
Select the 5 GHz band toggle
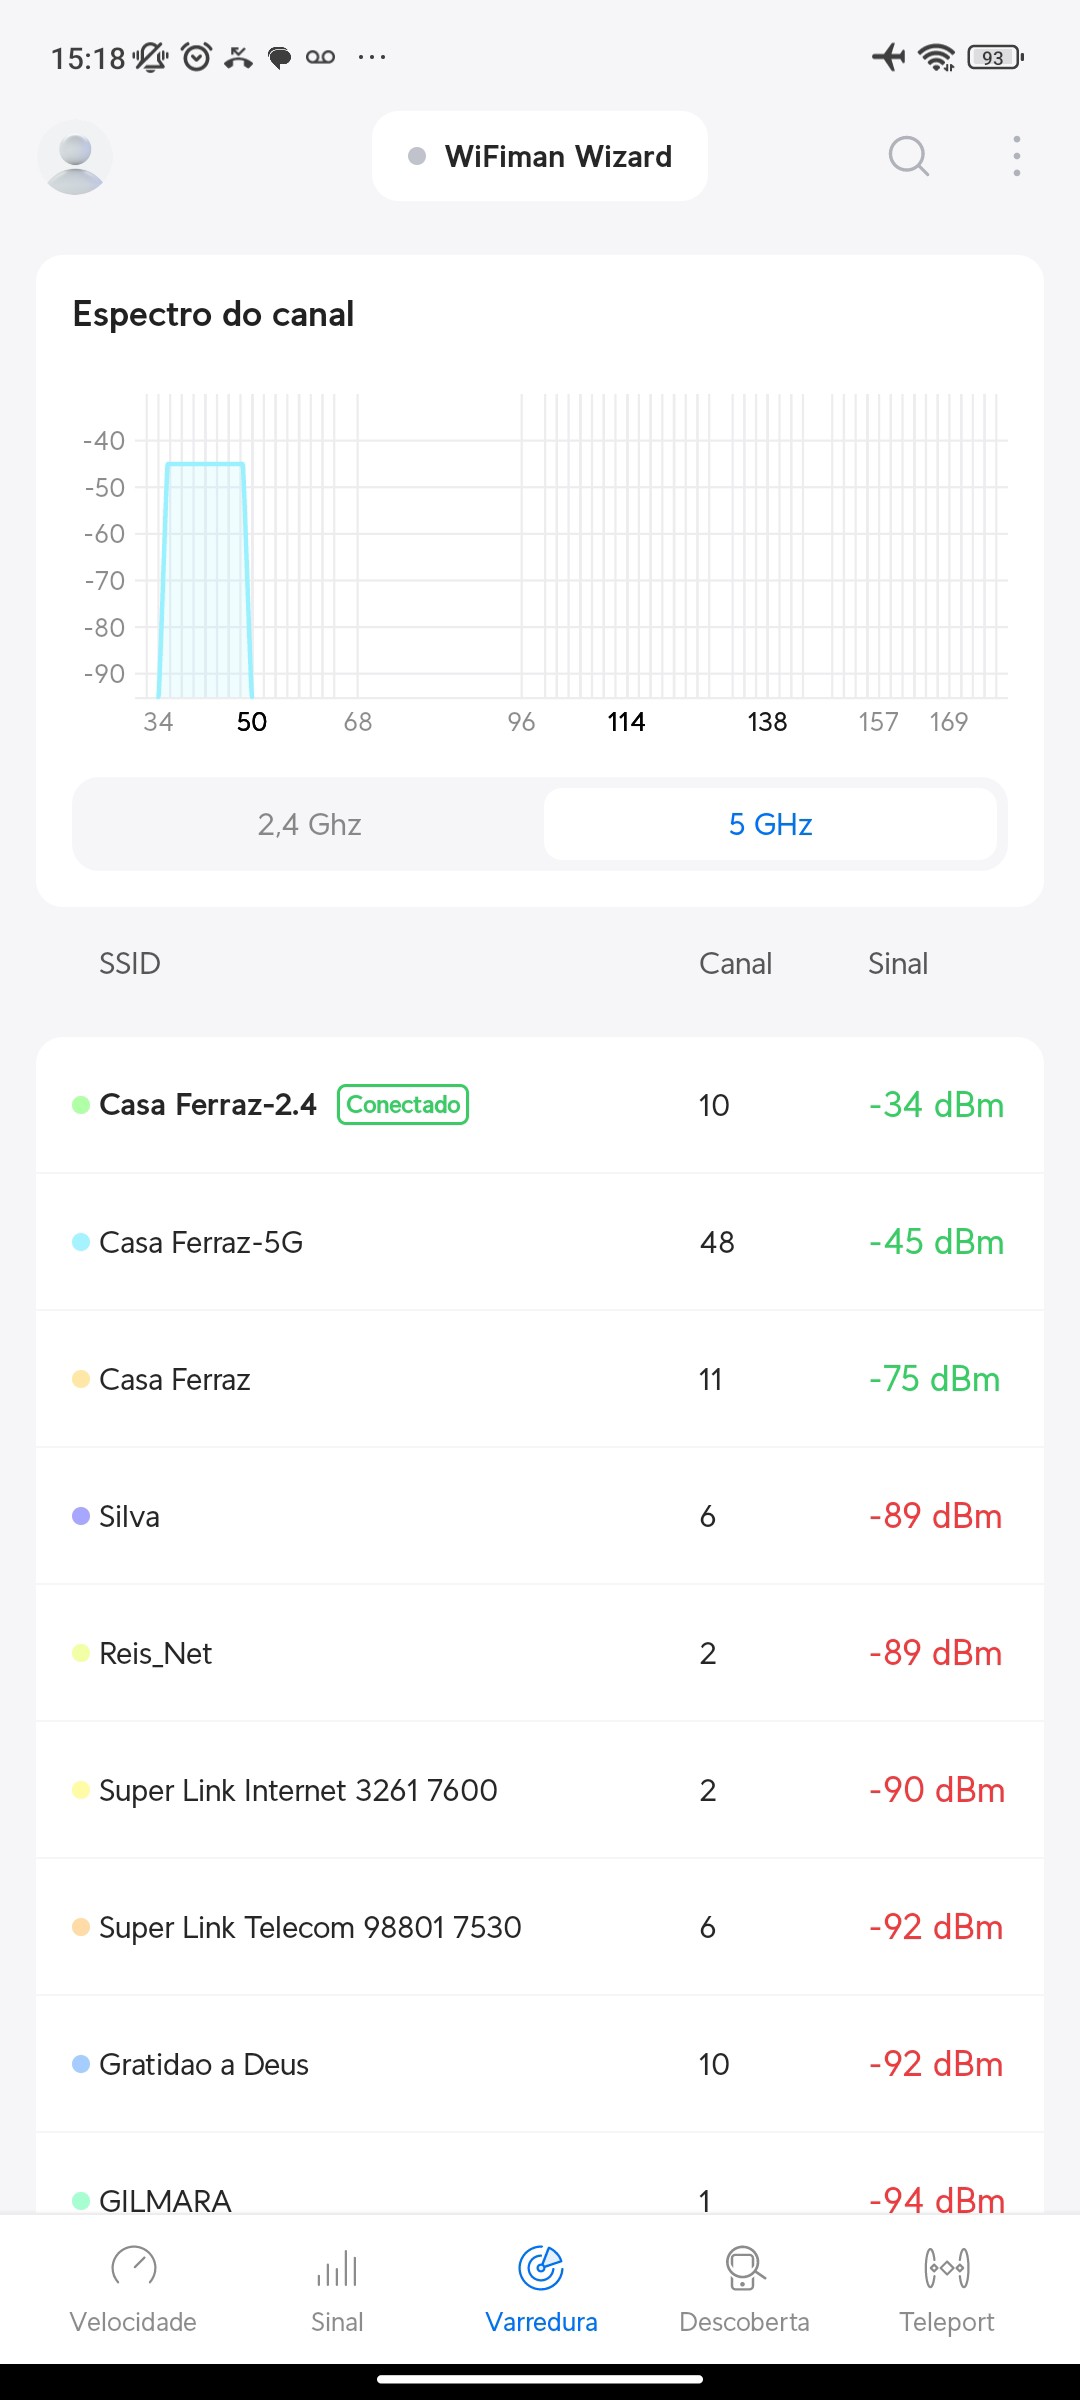click(770, 824)
